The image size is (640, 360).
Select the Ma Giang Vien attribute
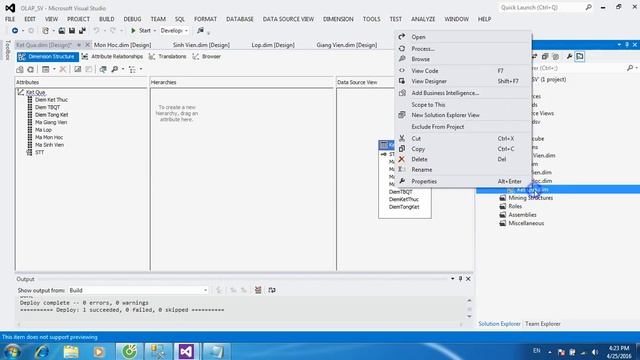51,122
